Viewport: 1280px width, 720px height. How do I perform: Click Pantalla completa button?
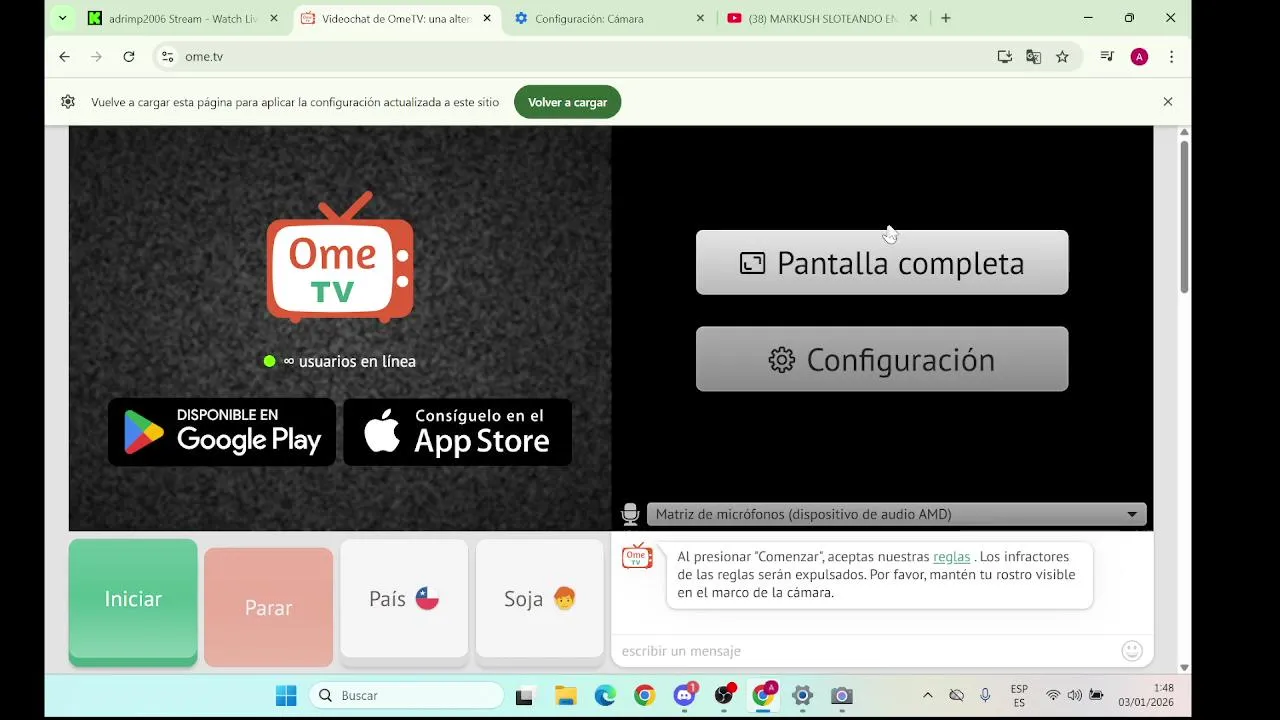[882, 263]
